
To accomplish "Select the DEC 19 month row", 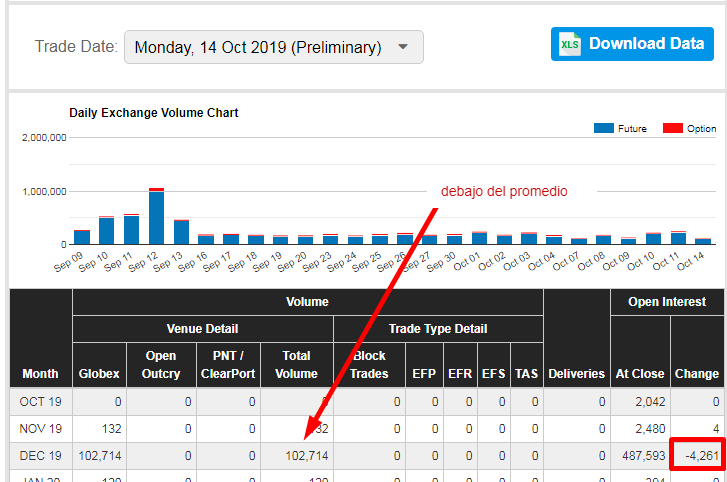I will click(40, 455).
